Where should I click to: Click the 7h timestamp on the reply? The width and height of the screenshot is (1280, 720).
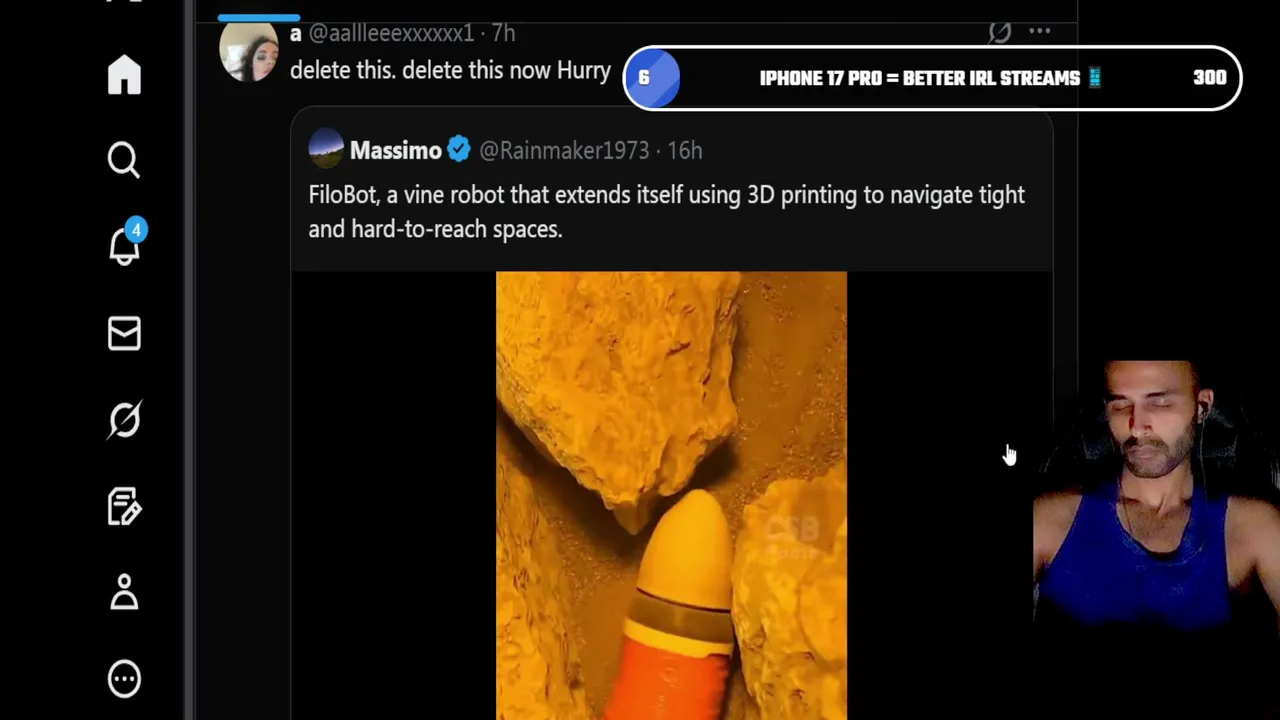coord(503,33)
